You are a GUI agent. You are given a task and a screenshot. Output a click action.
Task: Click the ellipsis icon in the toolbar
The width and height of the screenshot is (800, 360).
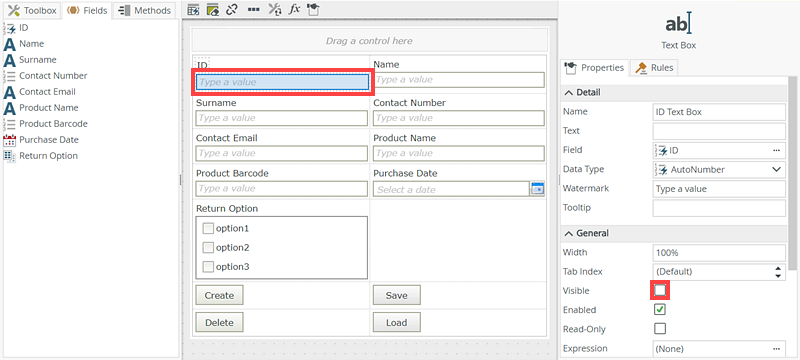254,10
